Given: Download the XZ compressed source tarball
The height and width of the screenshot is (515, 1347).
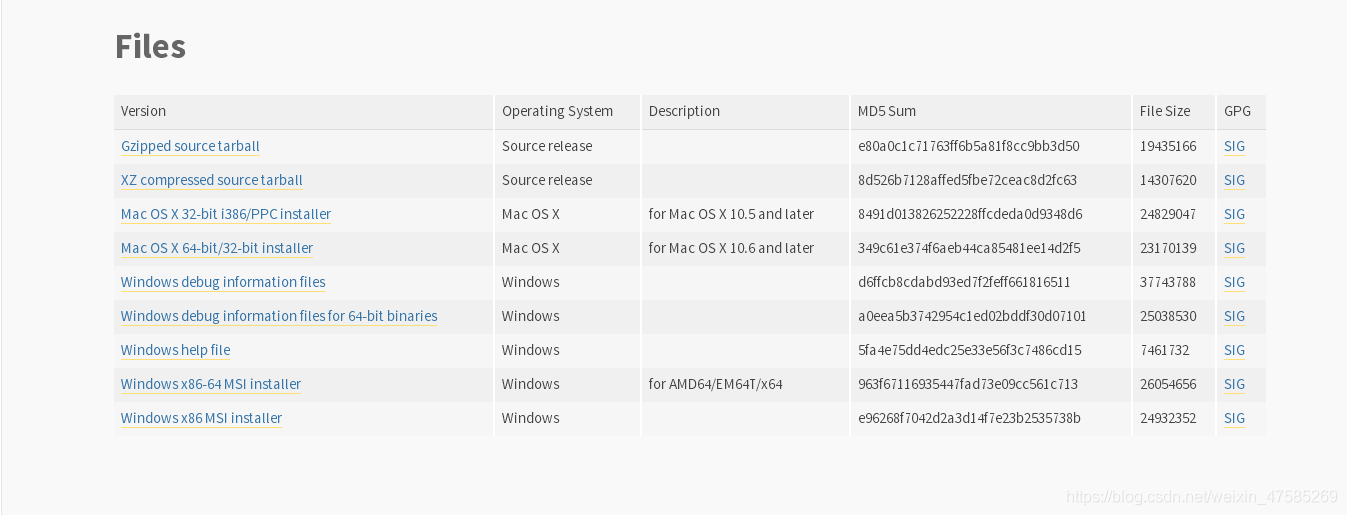Looking at the screenshot, I should [212, 180].
